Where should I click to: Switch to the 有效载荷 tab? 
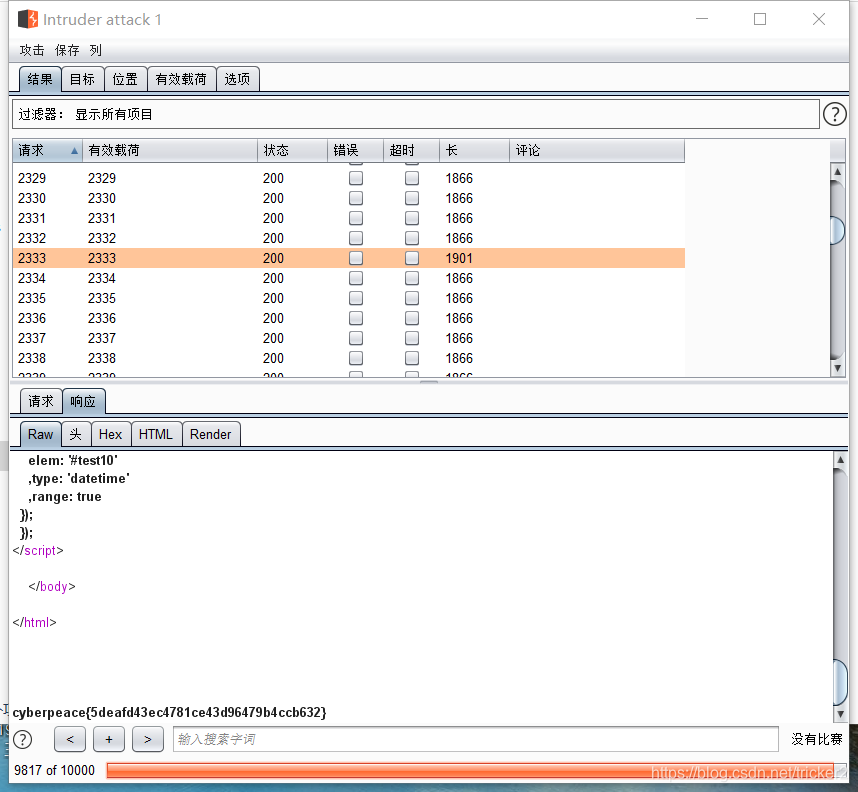pos(181,79)
